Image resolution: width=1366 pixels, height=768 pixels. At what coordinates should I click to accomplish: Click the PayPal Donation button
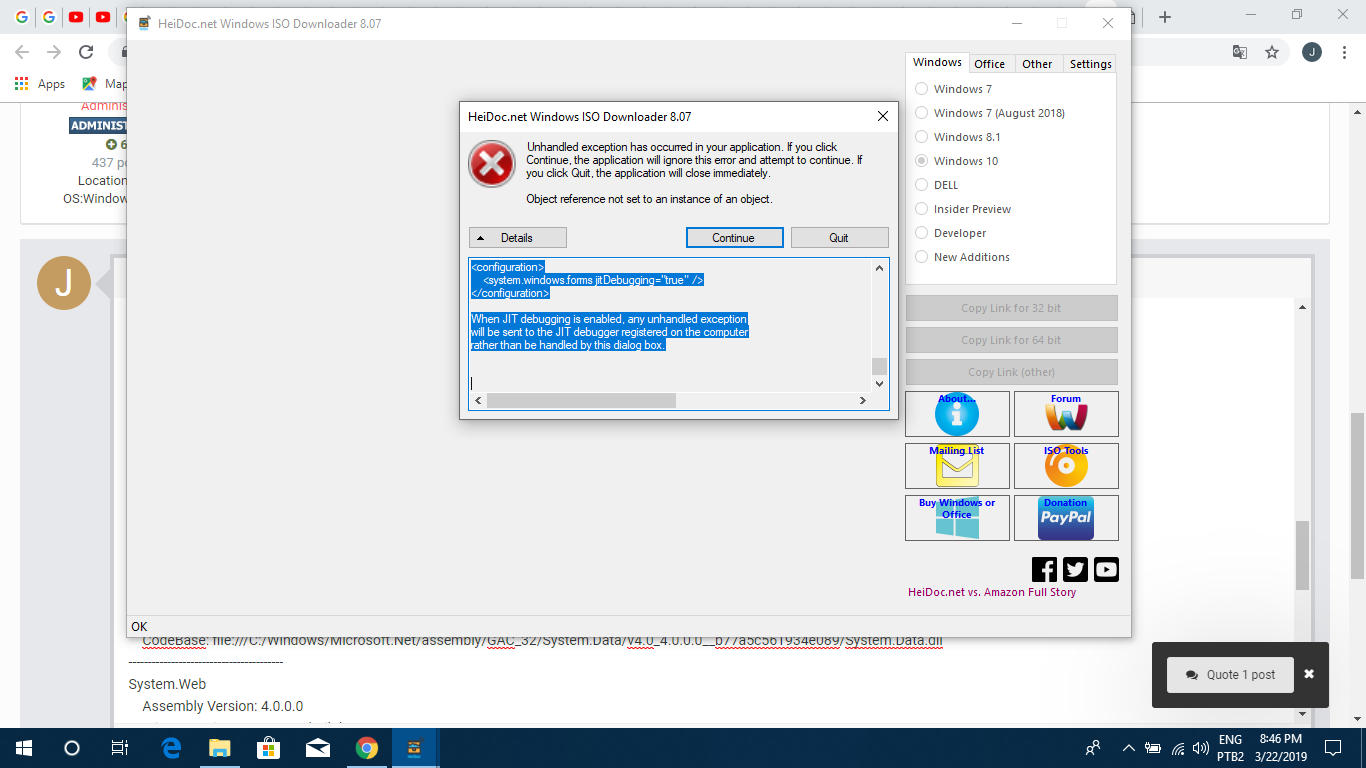tap(1066, 518)
